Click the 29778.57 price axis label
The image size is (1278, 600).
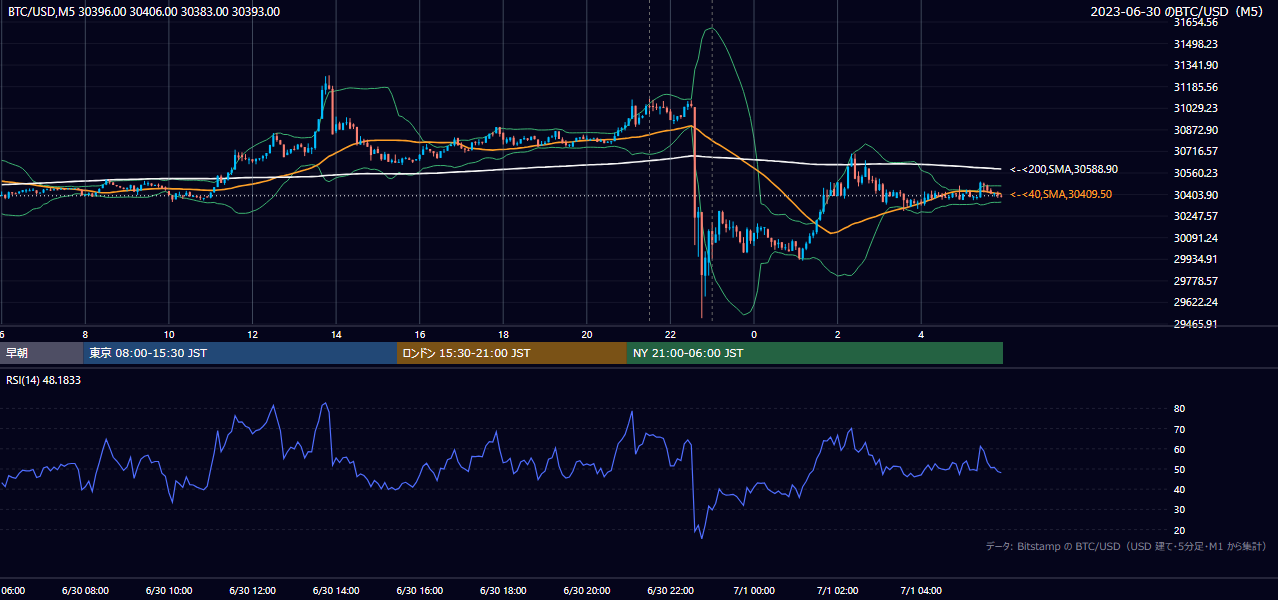click(x=1195, y=281)
